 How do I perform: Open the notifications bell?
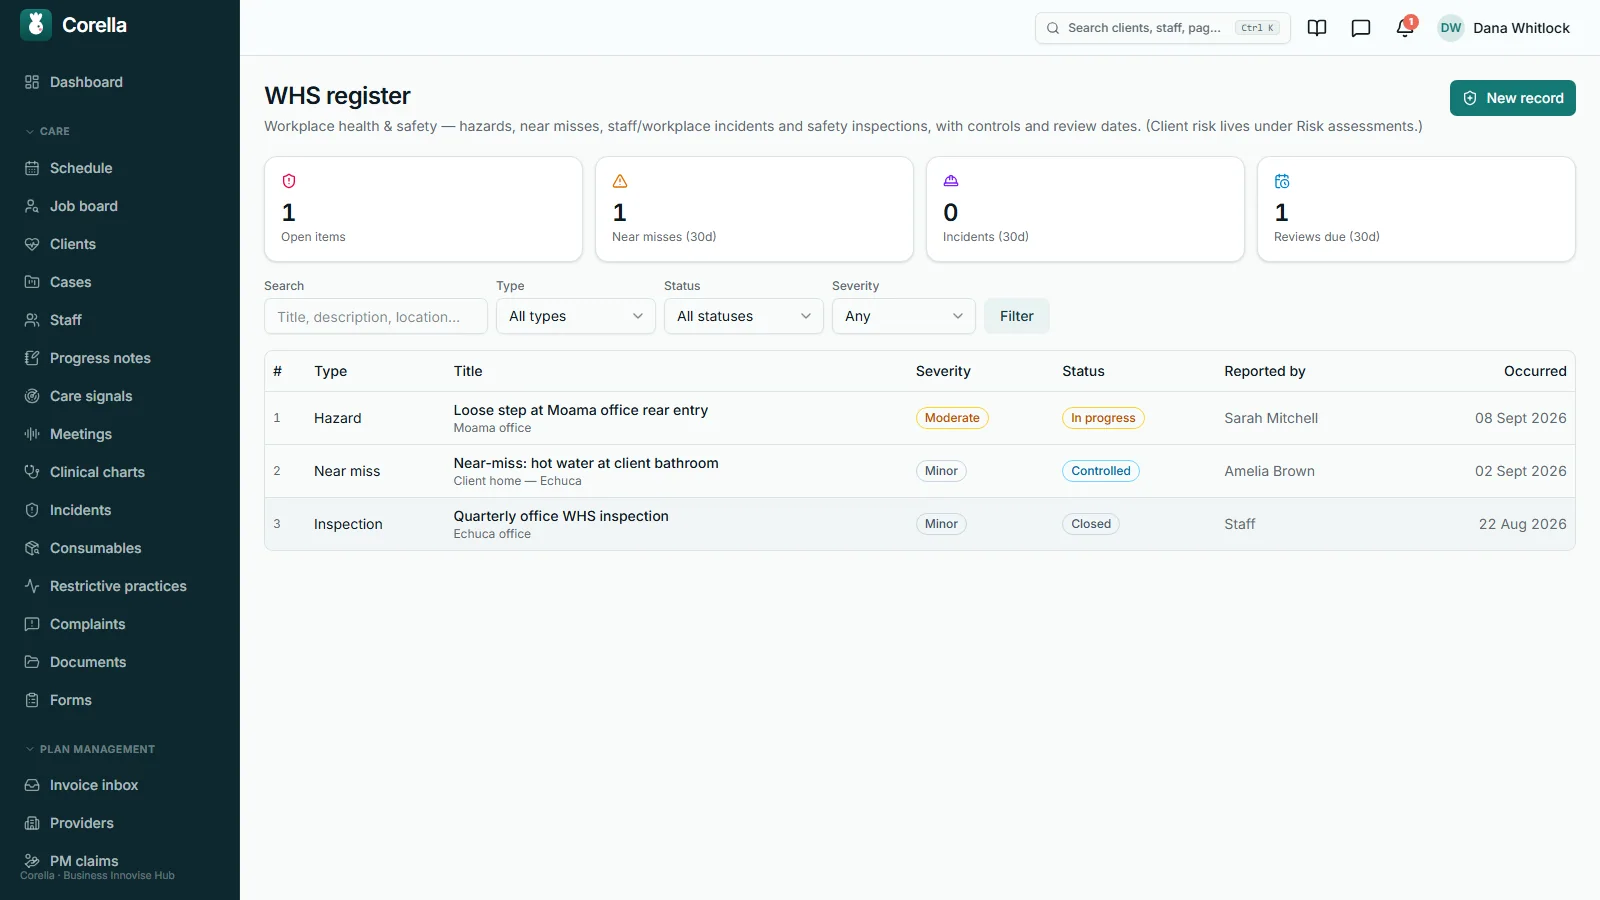coord(1405,28)
